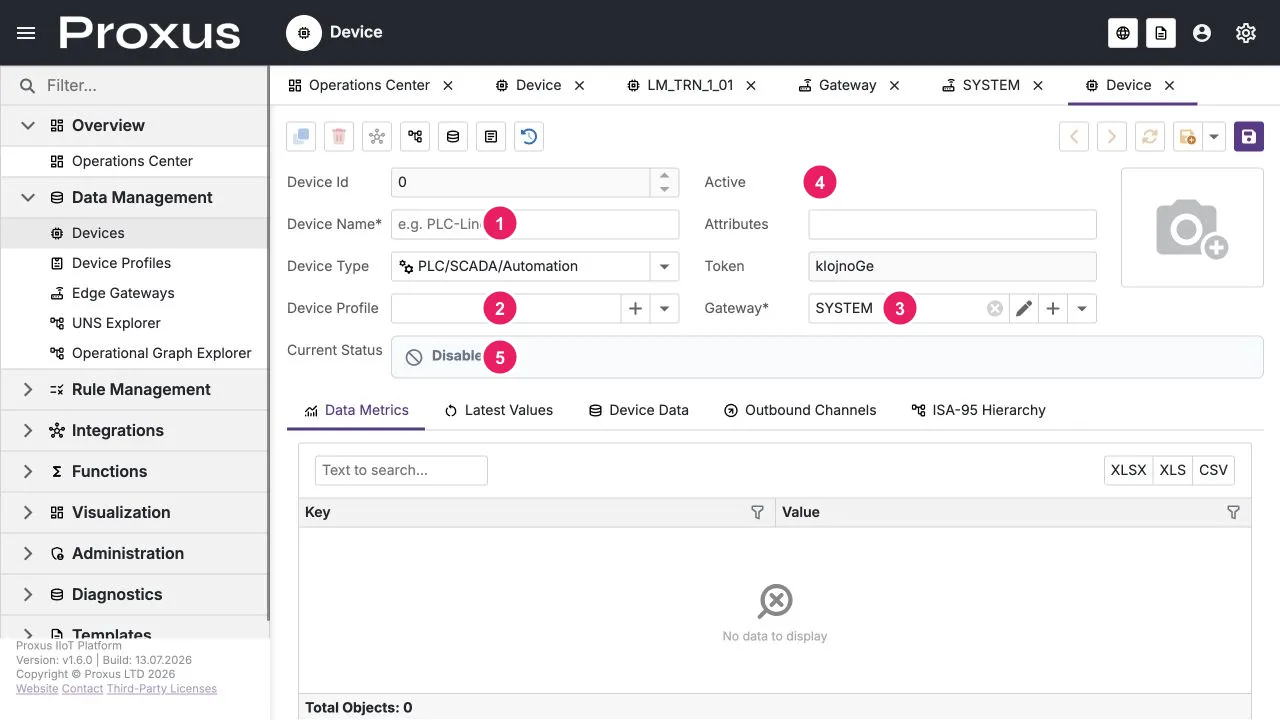Click the network graph toolbar icon
This screenshot has width=1280, height=720.
tap(377, 137)
